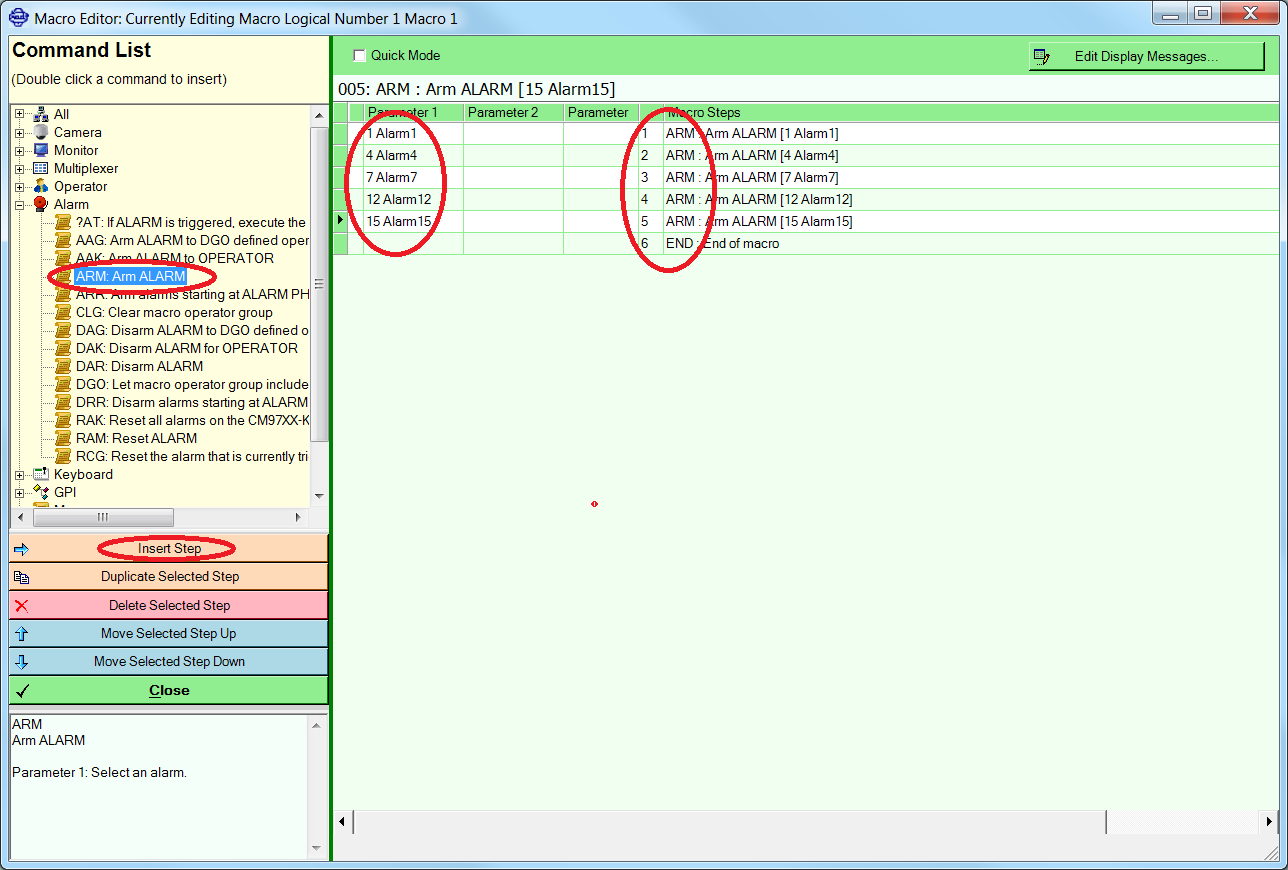Image resolution: width=1288 pixels, height=870 pixels.
Task: Click the globe icon in the title bar
Action: (17, 13)
